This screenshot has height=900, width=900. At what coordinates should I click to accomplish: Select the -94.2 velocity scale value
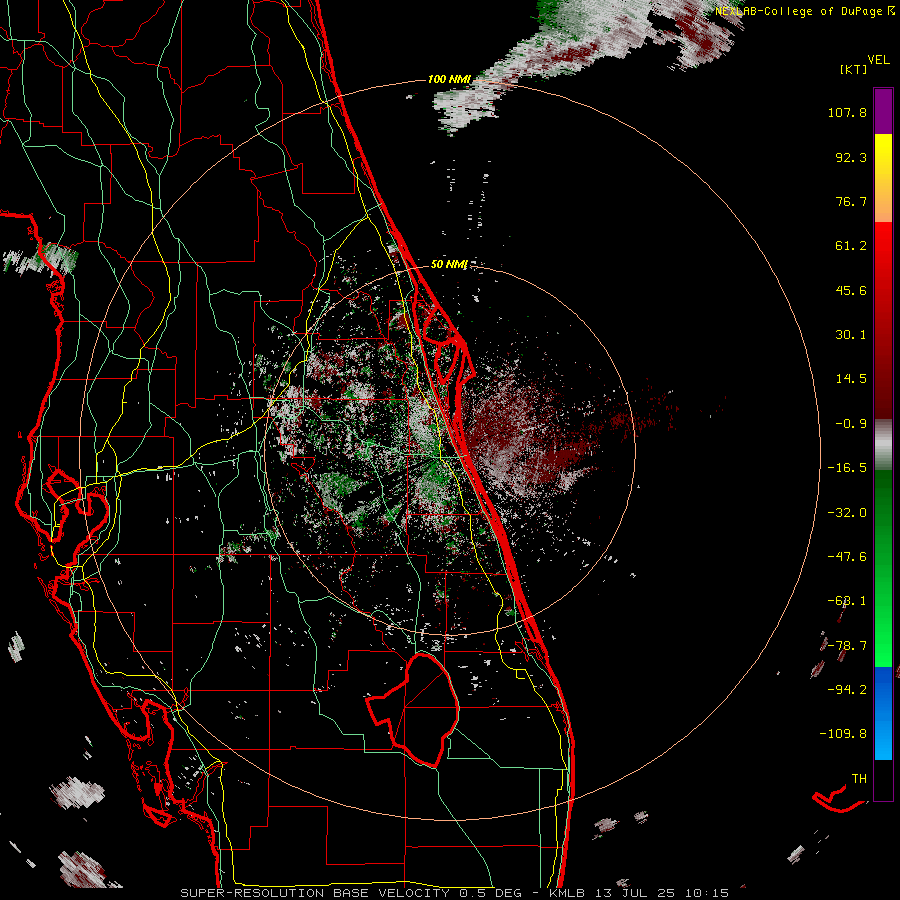pos(847,690)
